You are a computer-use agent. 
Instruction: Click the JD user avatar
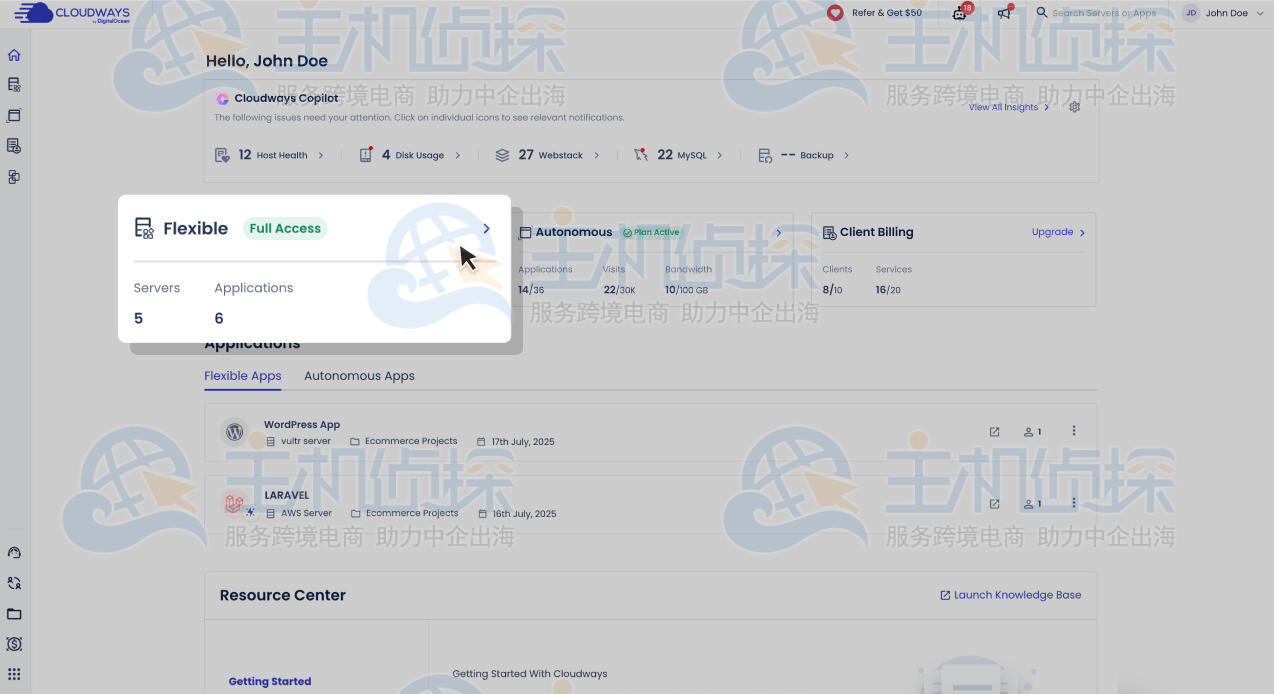[1191, 13]
